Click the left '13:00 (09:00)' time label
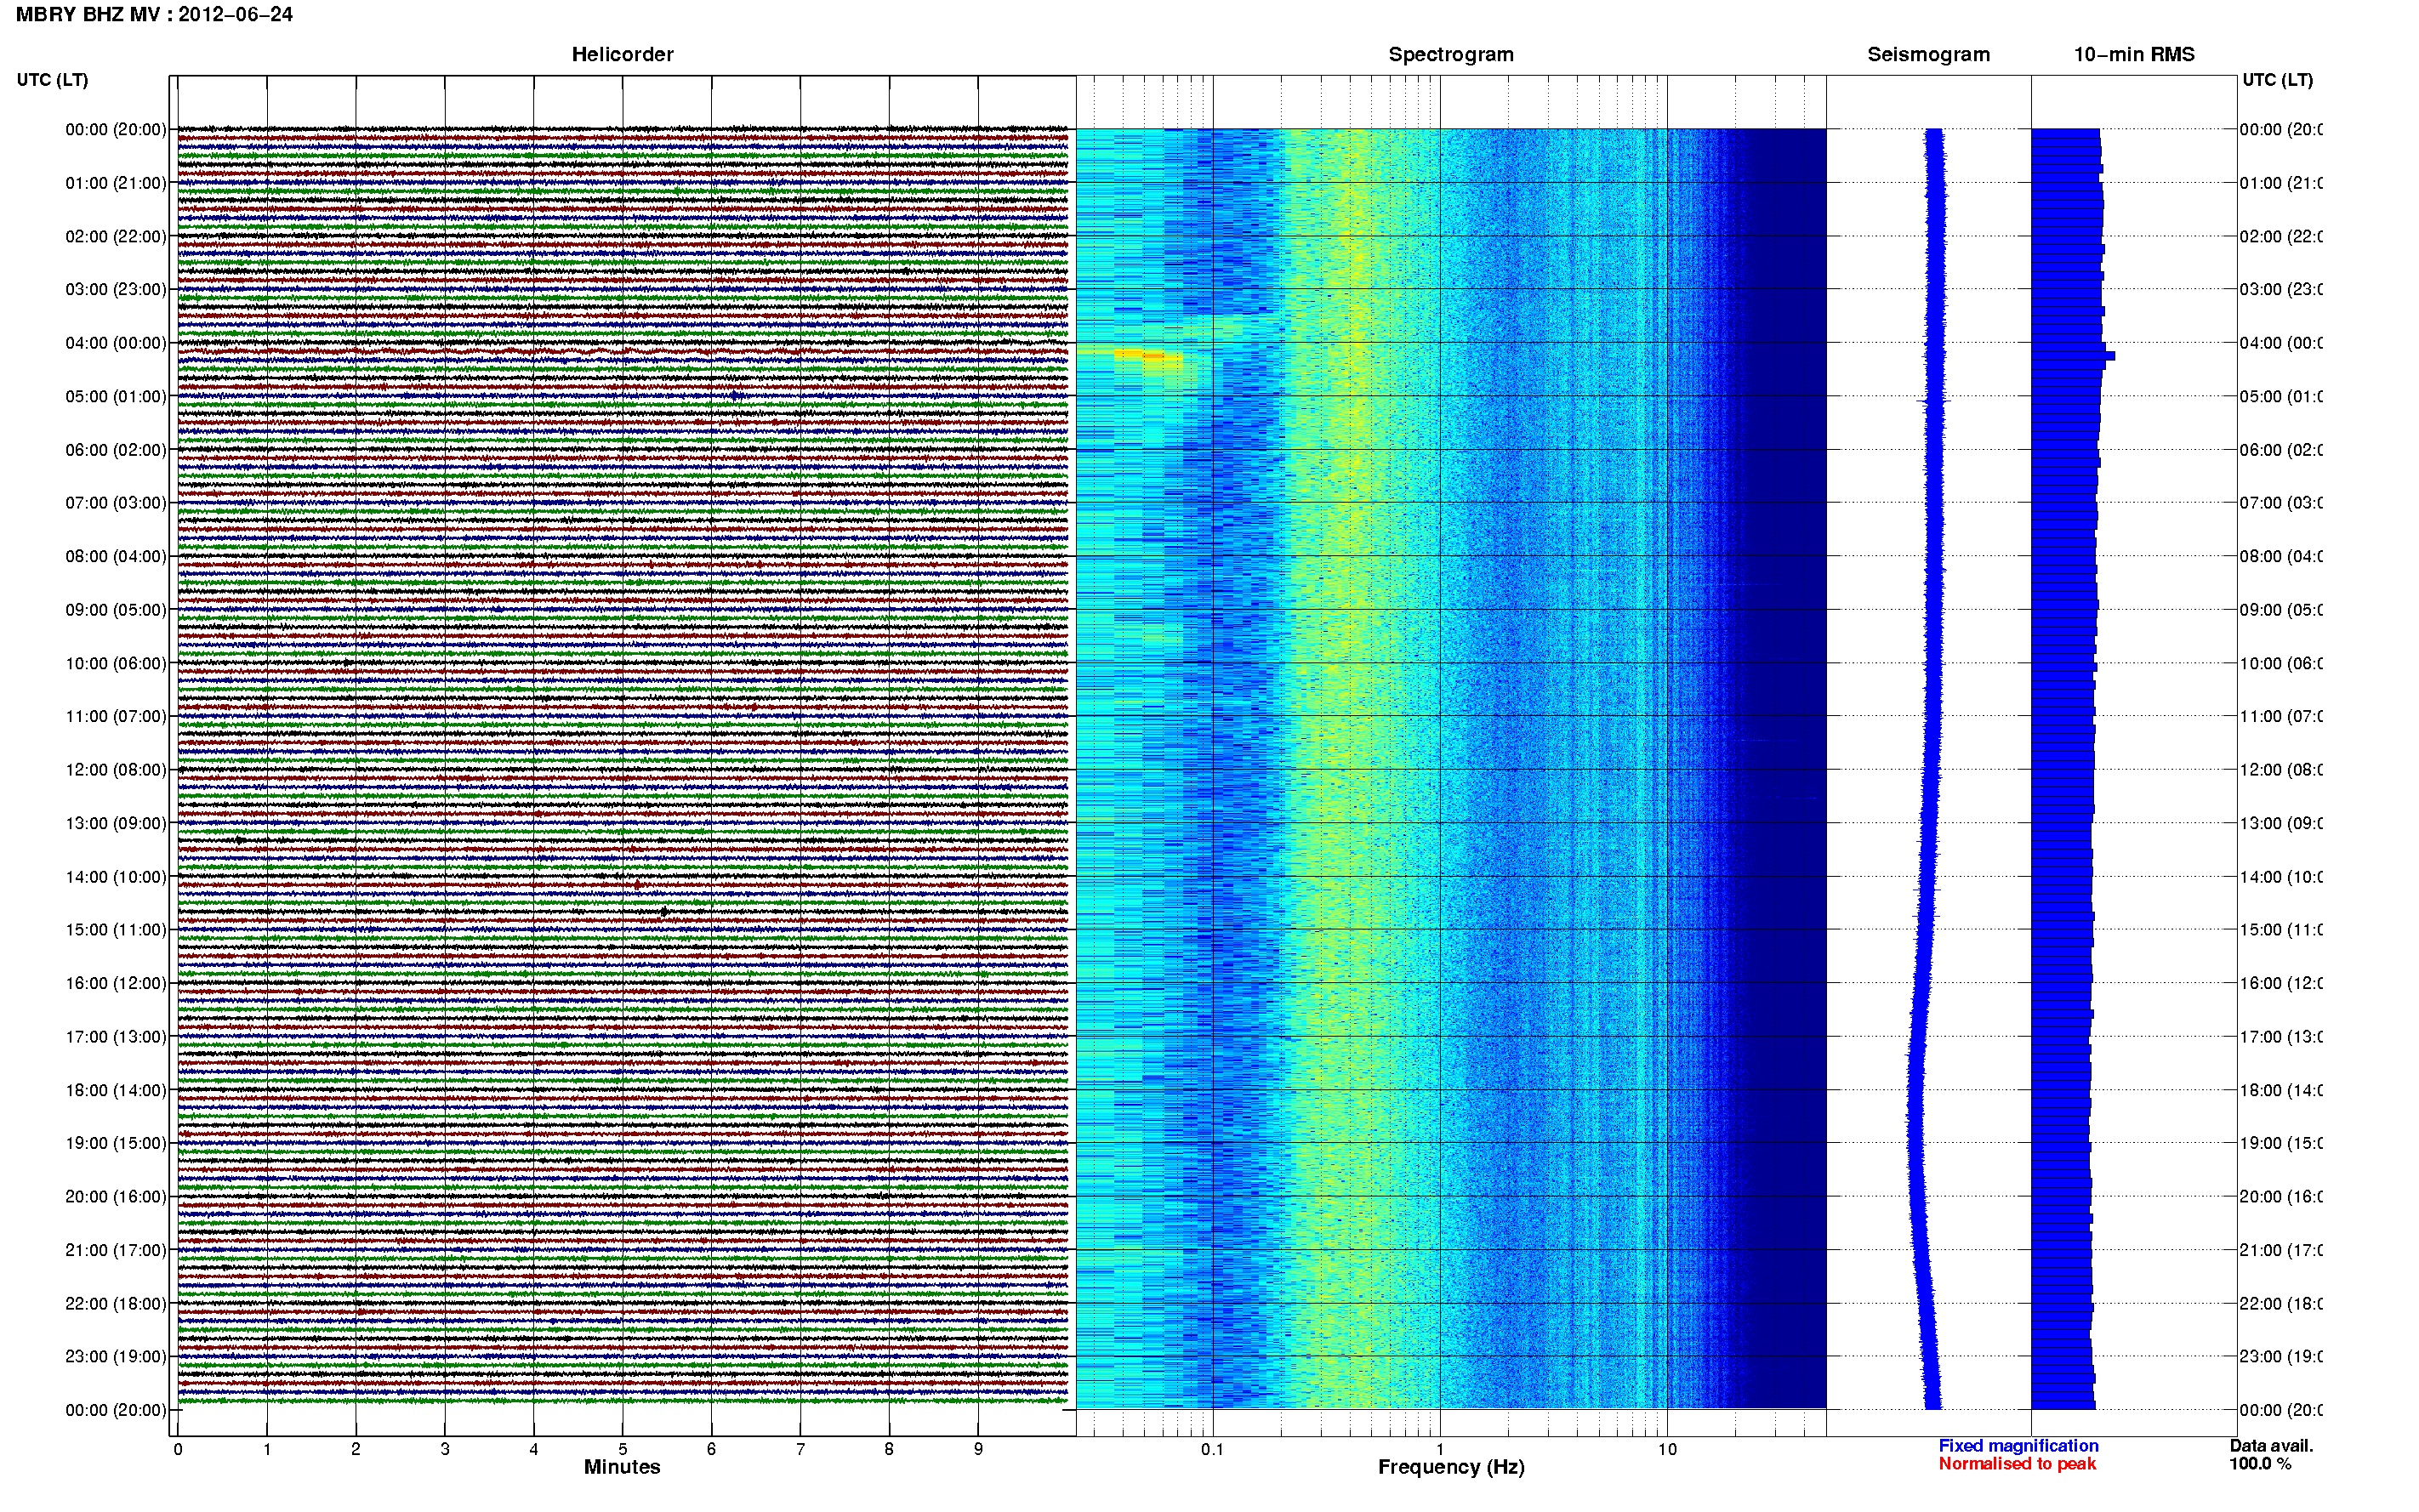Screen dimensions: 2419x1512 coord(116,824)
